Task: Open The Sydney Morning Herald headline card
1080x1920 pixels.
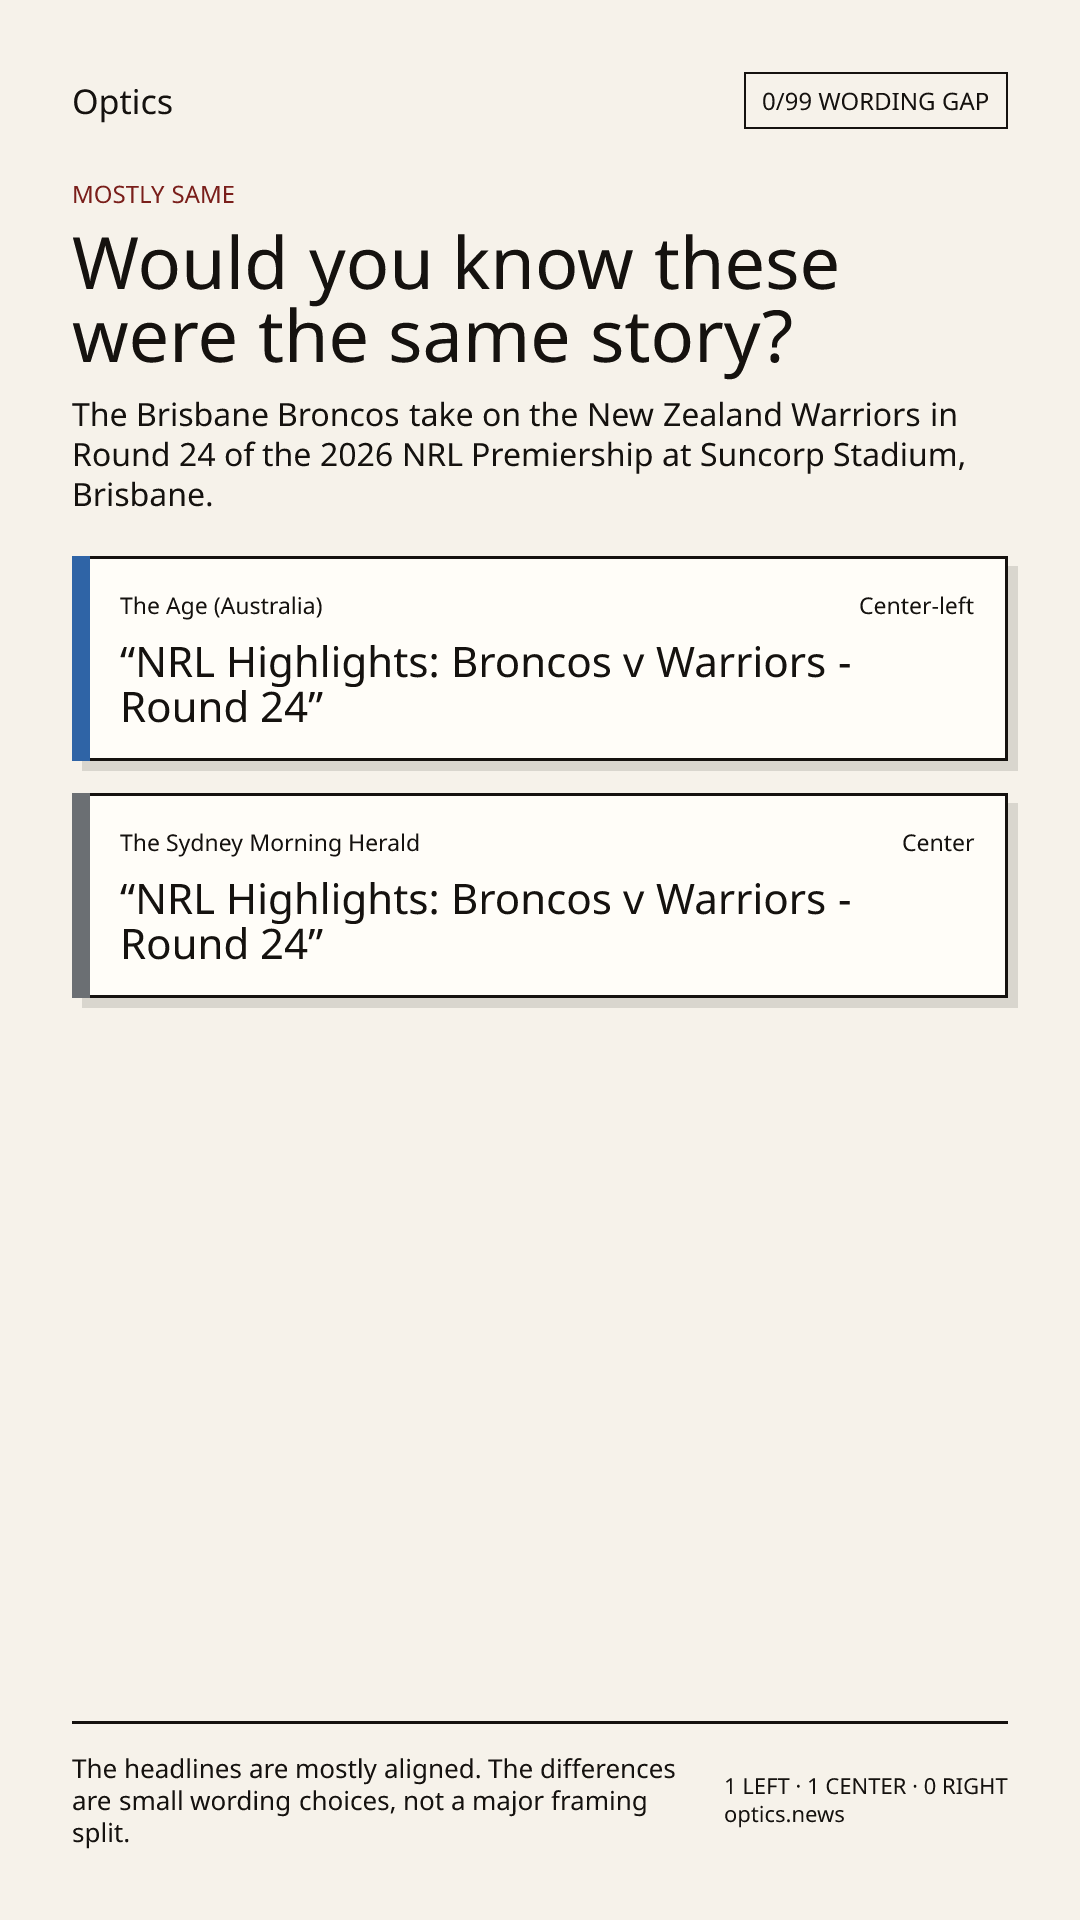Action: click(x=540, y=895)
